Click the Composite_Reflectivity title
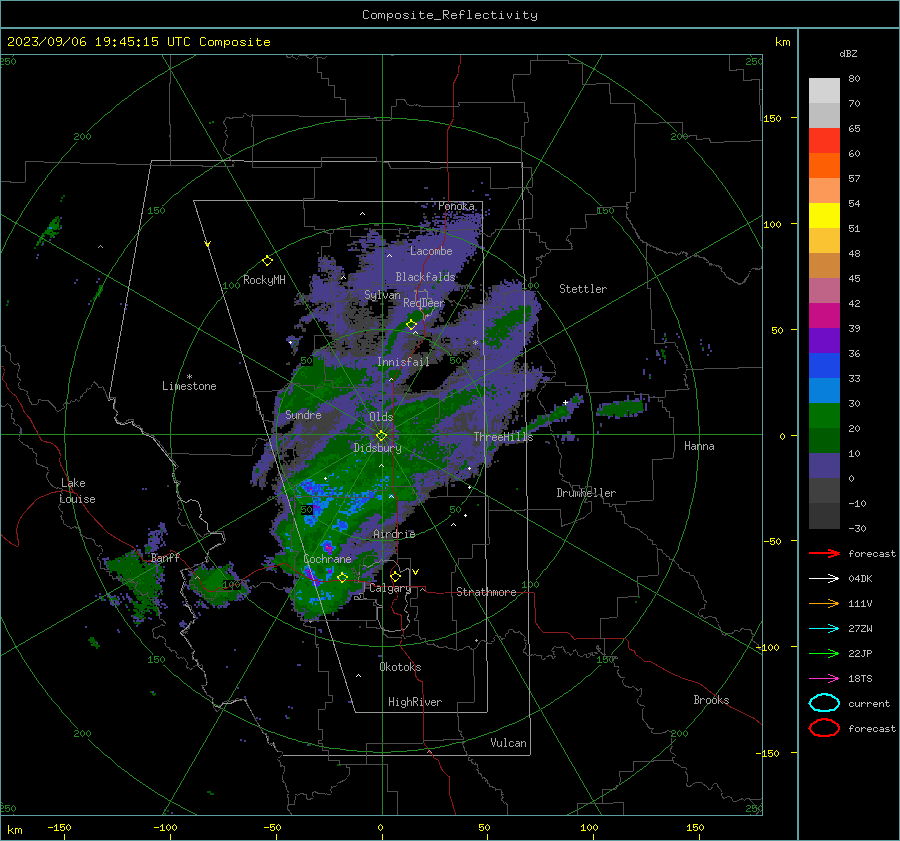 [450, 15]
